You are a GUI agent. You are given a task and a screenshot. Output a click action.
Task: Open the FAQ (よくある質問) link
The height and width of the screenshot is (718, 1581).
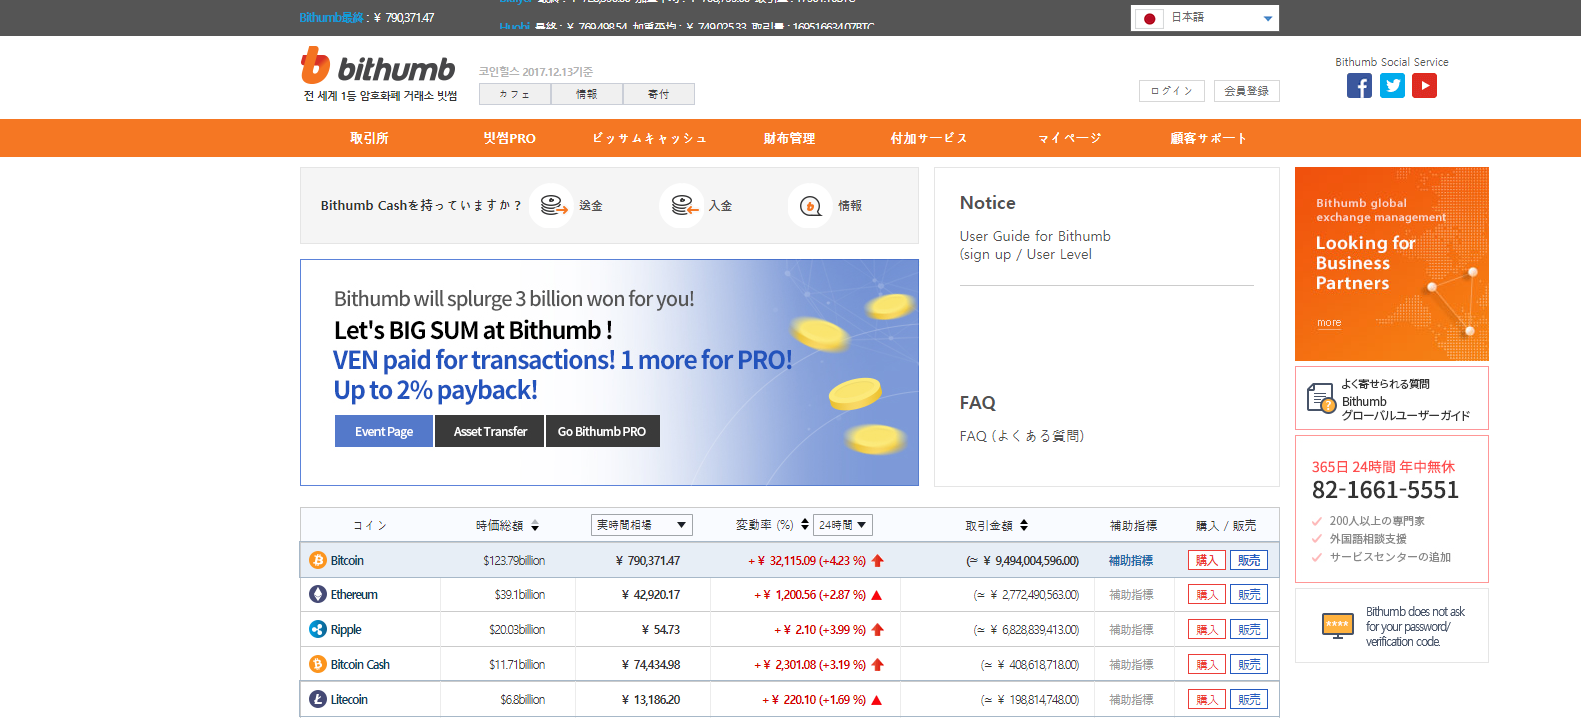(1022, 436)
